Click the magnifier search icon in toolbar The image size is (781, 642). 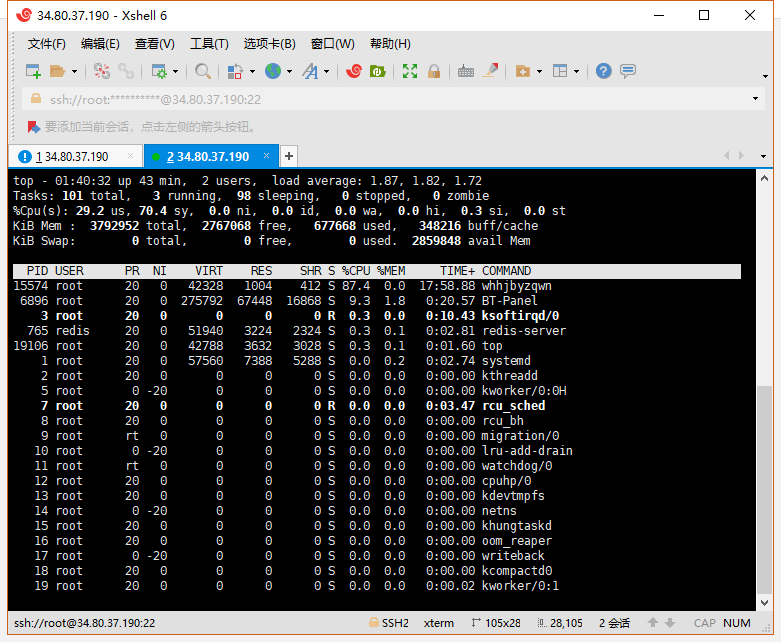(203, 71)
